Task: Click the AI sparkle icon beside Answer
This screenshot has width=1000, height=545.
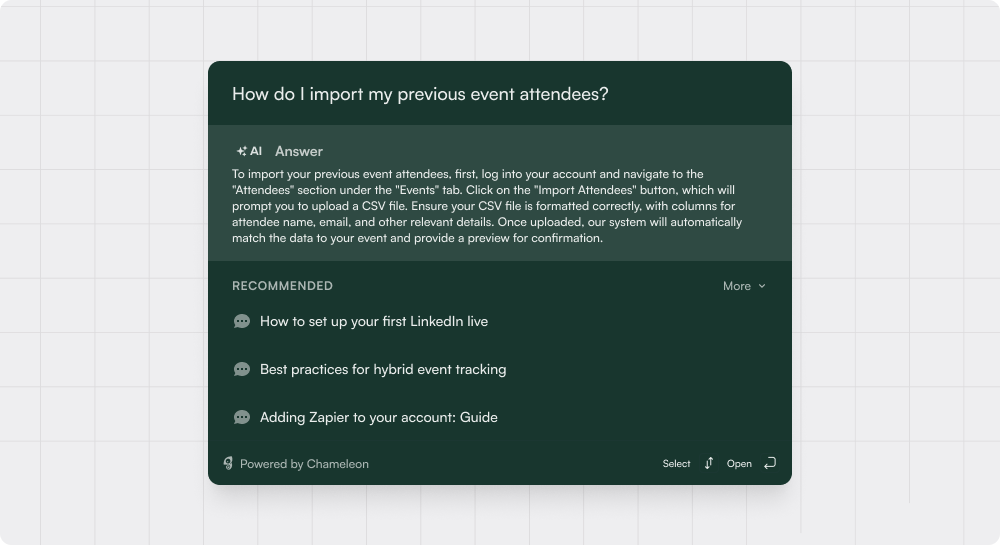Action: [x=241, y=151]
